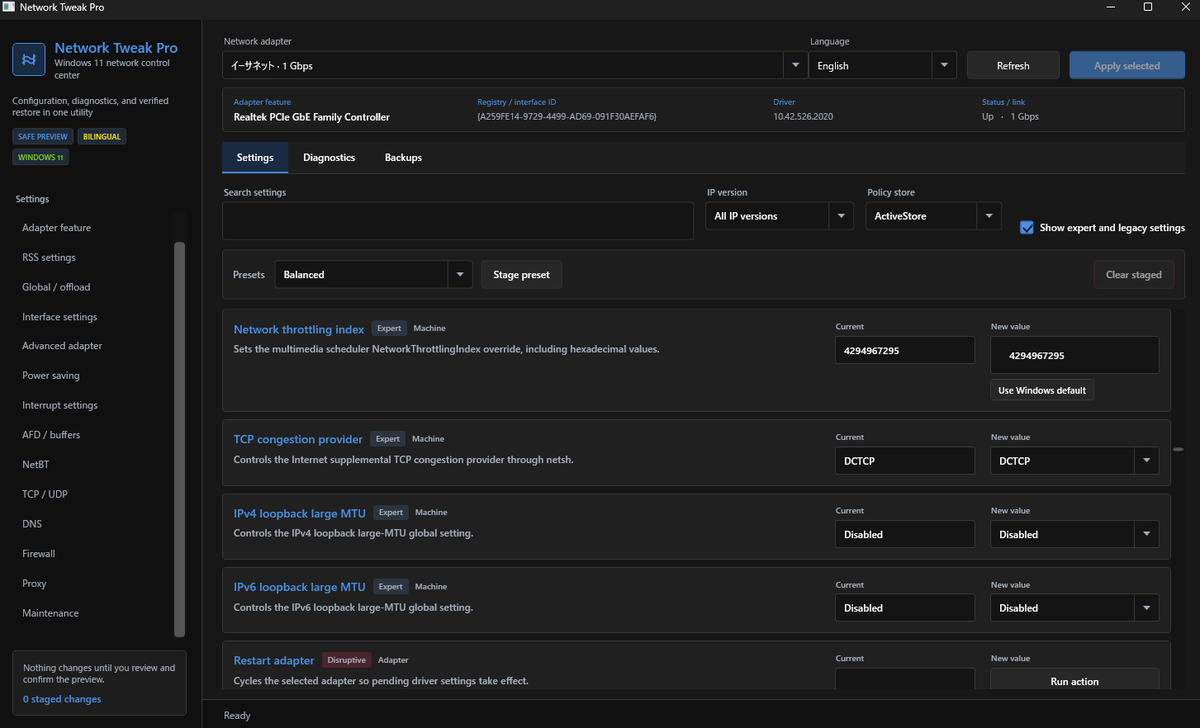The height and width of the screenshot is (728, 1200).
Task: Click the Stage preset button
Action: click(521, 274)
